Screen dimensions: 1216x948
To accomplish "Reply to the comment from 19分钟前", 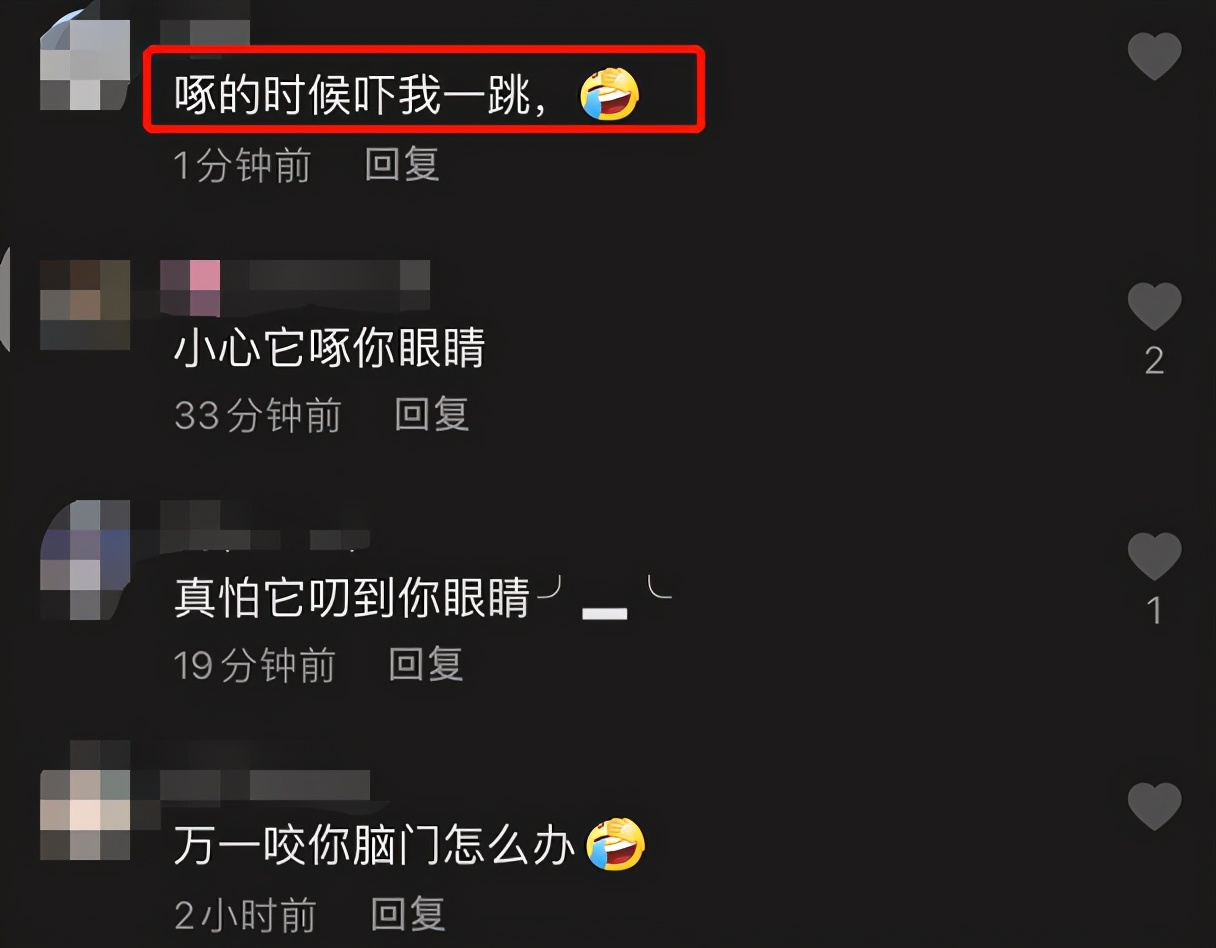I will tap(426, 665).
